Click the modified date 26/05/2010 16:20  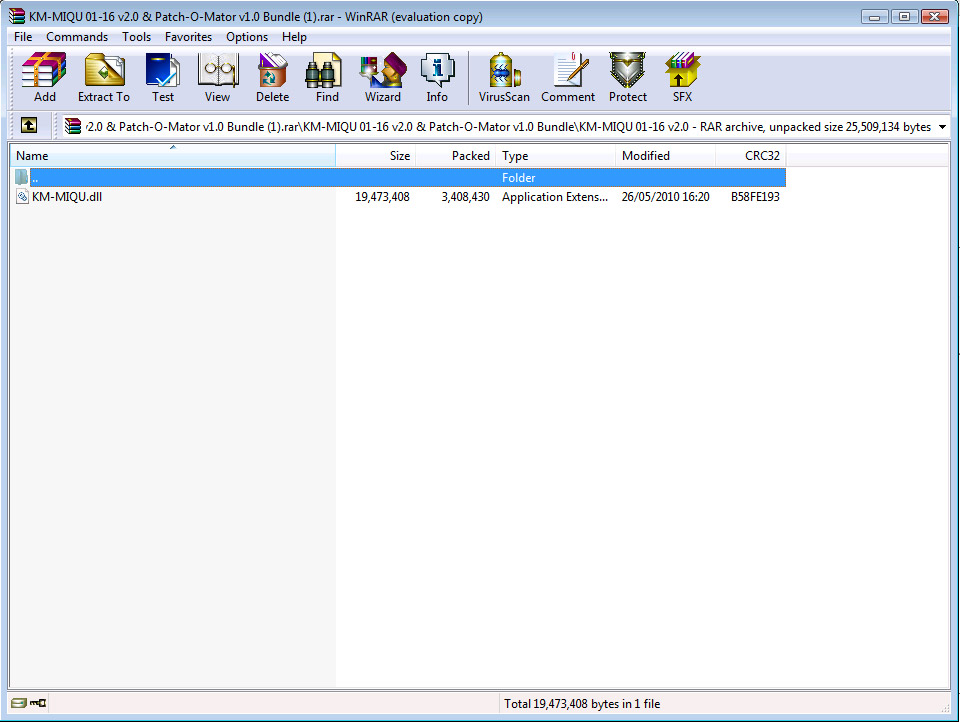click(666, 197)
